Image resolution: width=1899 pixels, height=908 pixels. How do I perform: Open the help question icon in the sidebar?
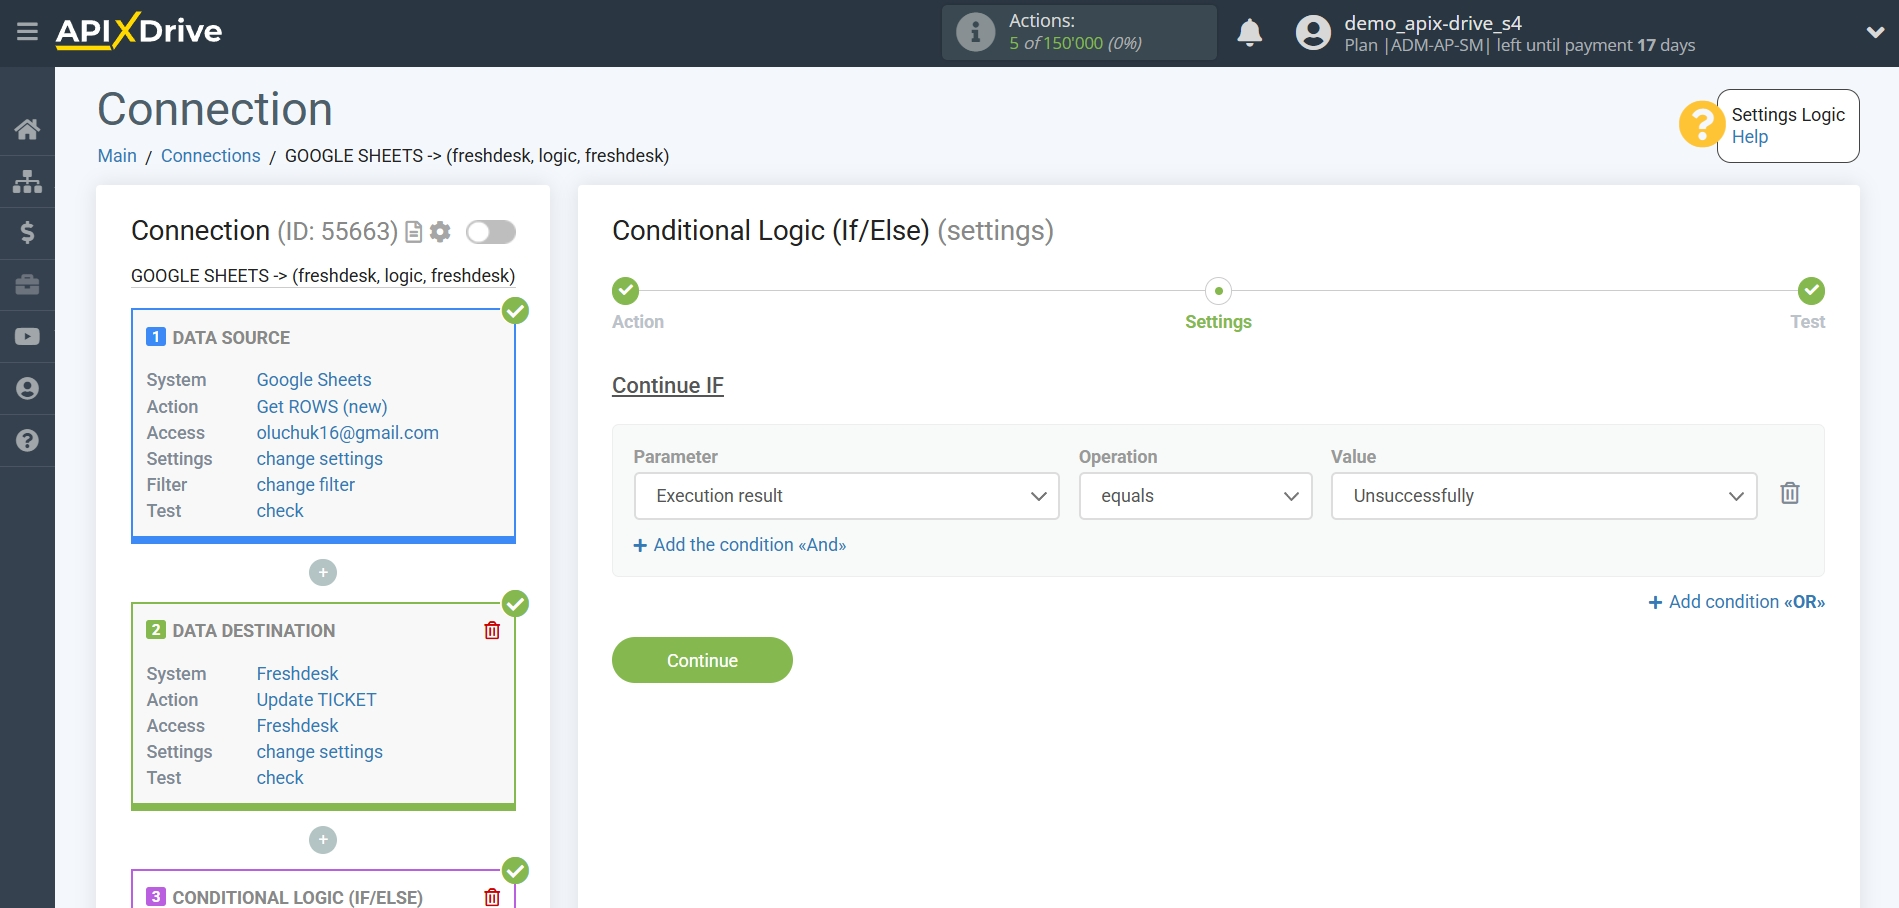(27, 441)
